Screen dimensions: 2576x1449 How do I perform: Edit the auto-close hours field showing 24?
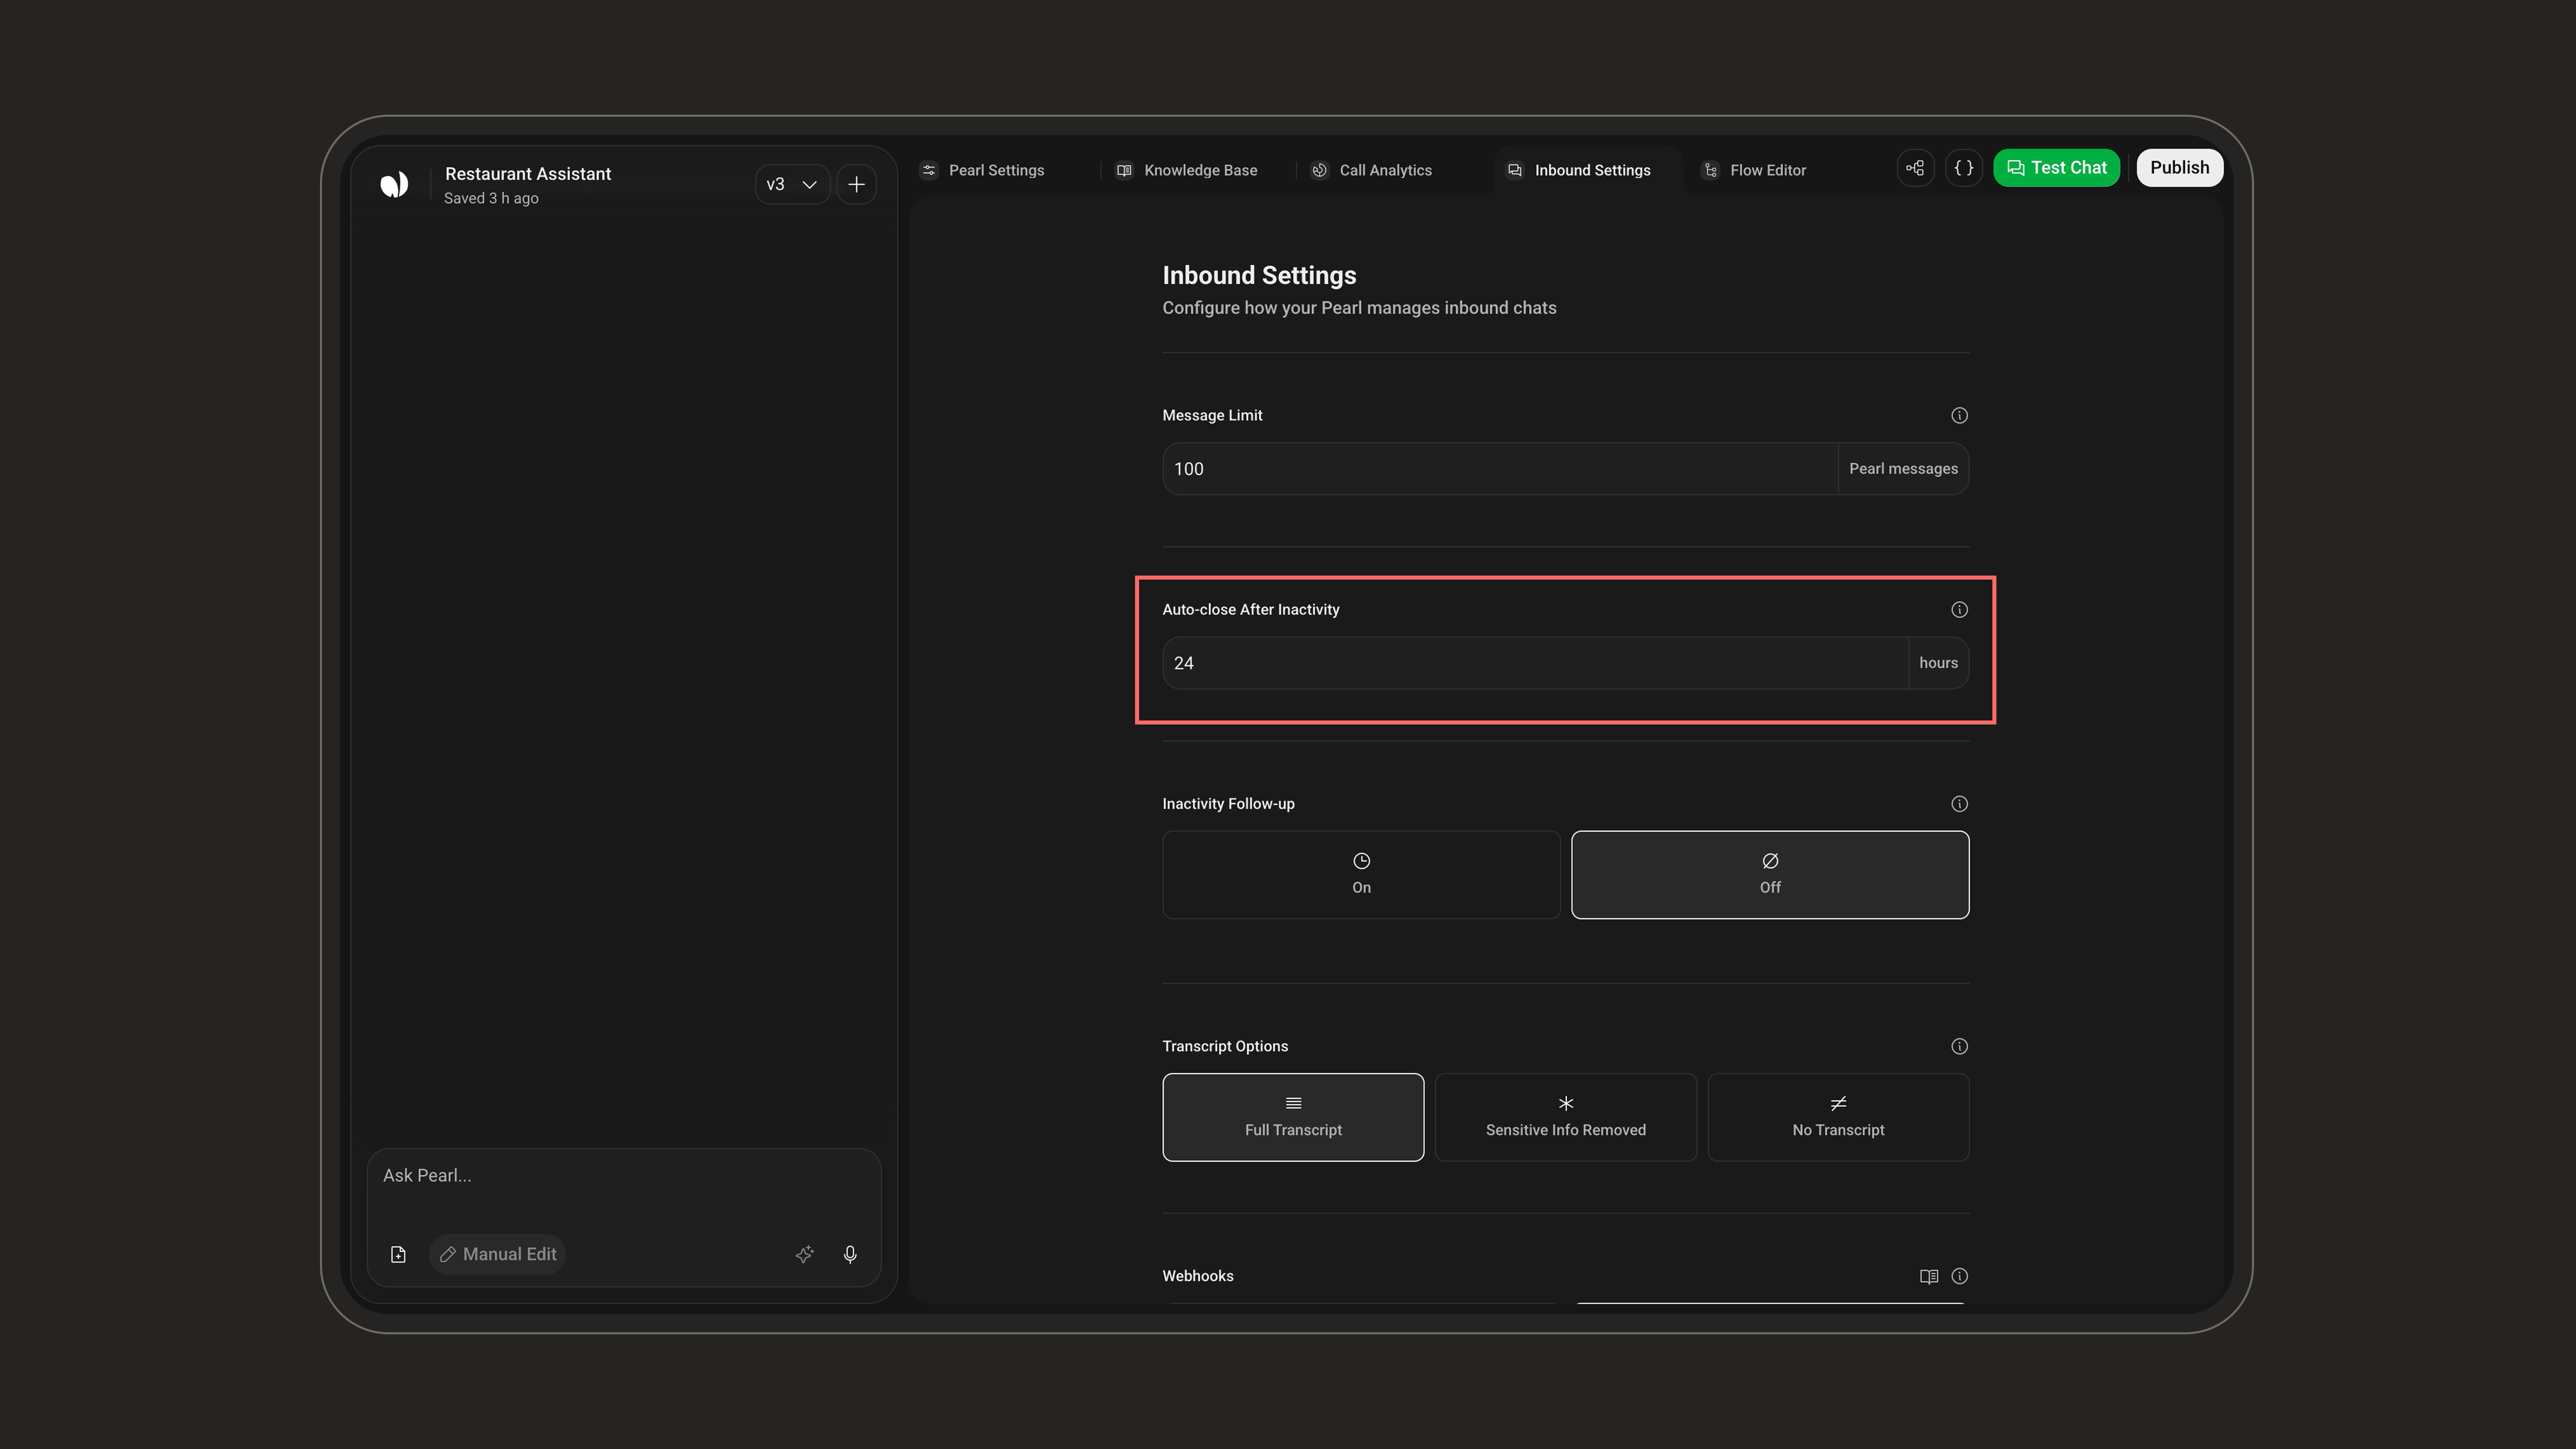pos(1535,663)
